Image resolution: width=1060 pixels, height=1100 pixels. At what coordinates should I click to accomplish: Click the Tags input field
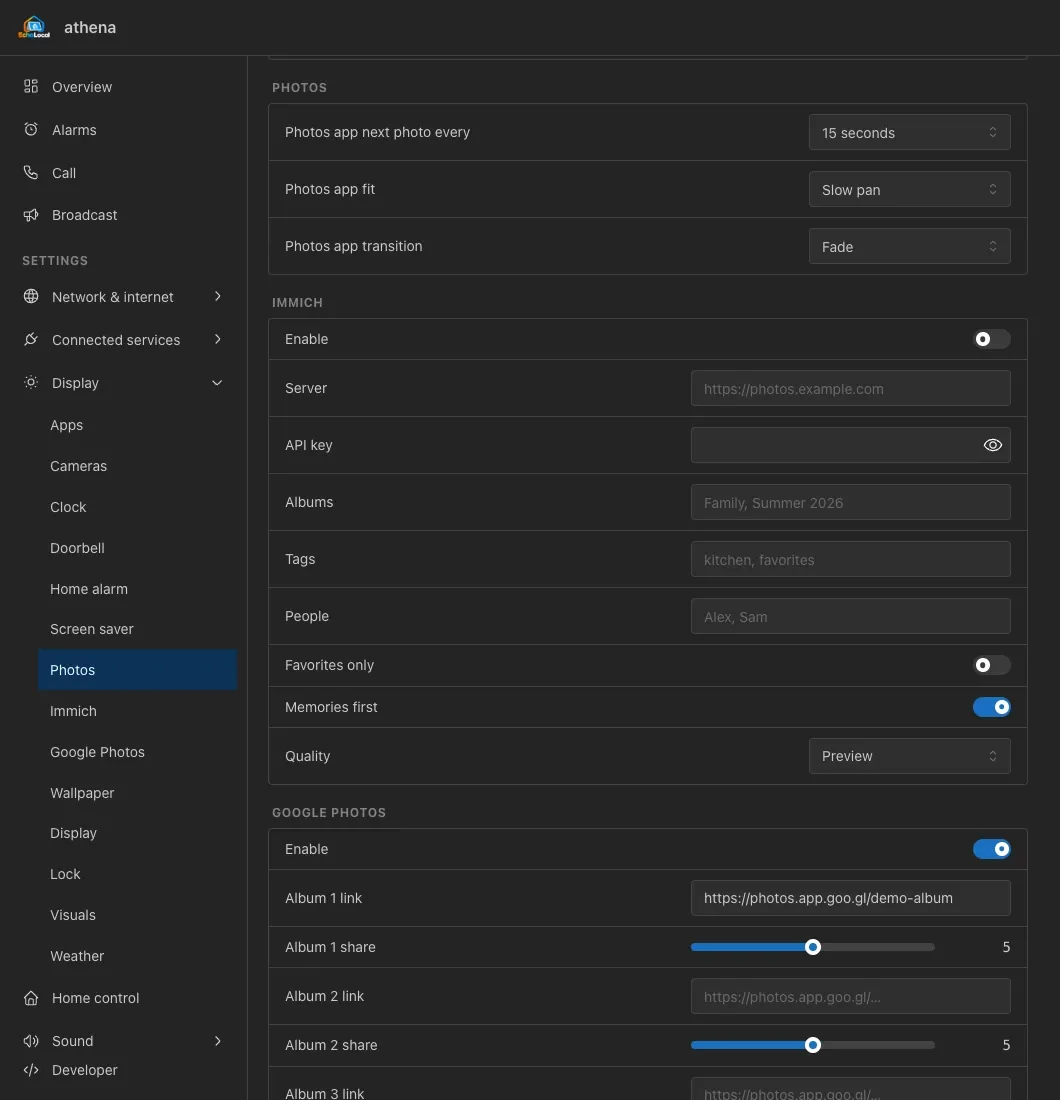(x=850, y=559)
